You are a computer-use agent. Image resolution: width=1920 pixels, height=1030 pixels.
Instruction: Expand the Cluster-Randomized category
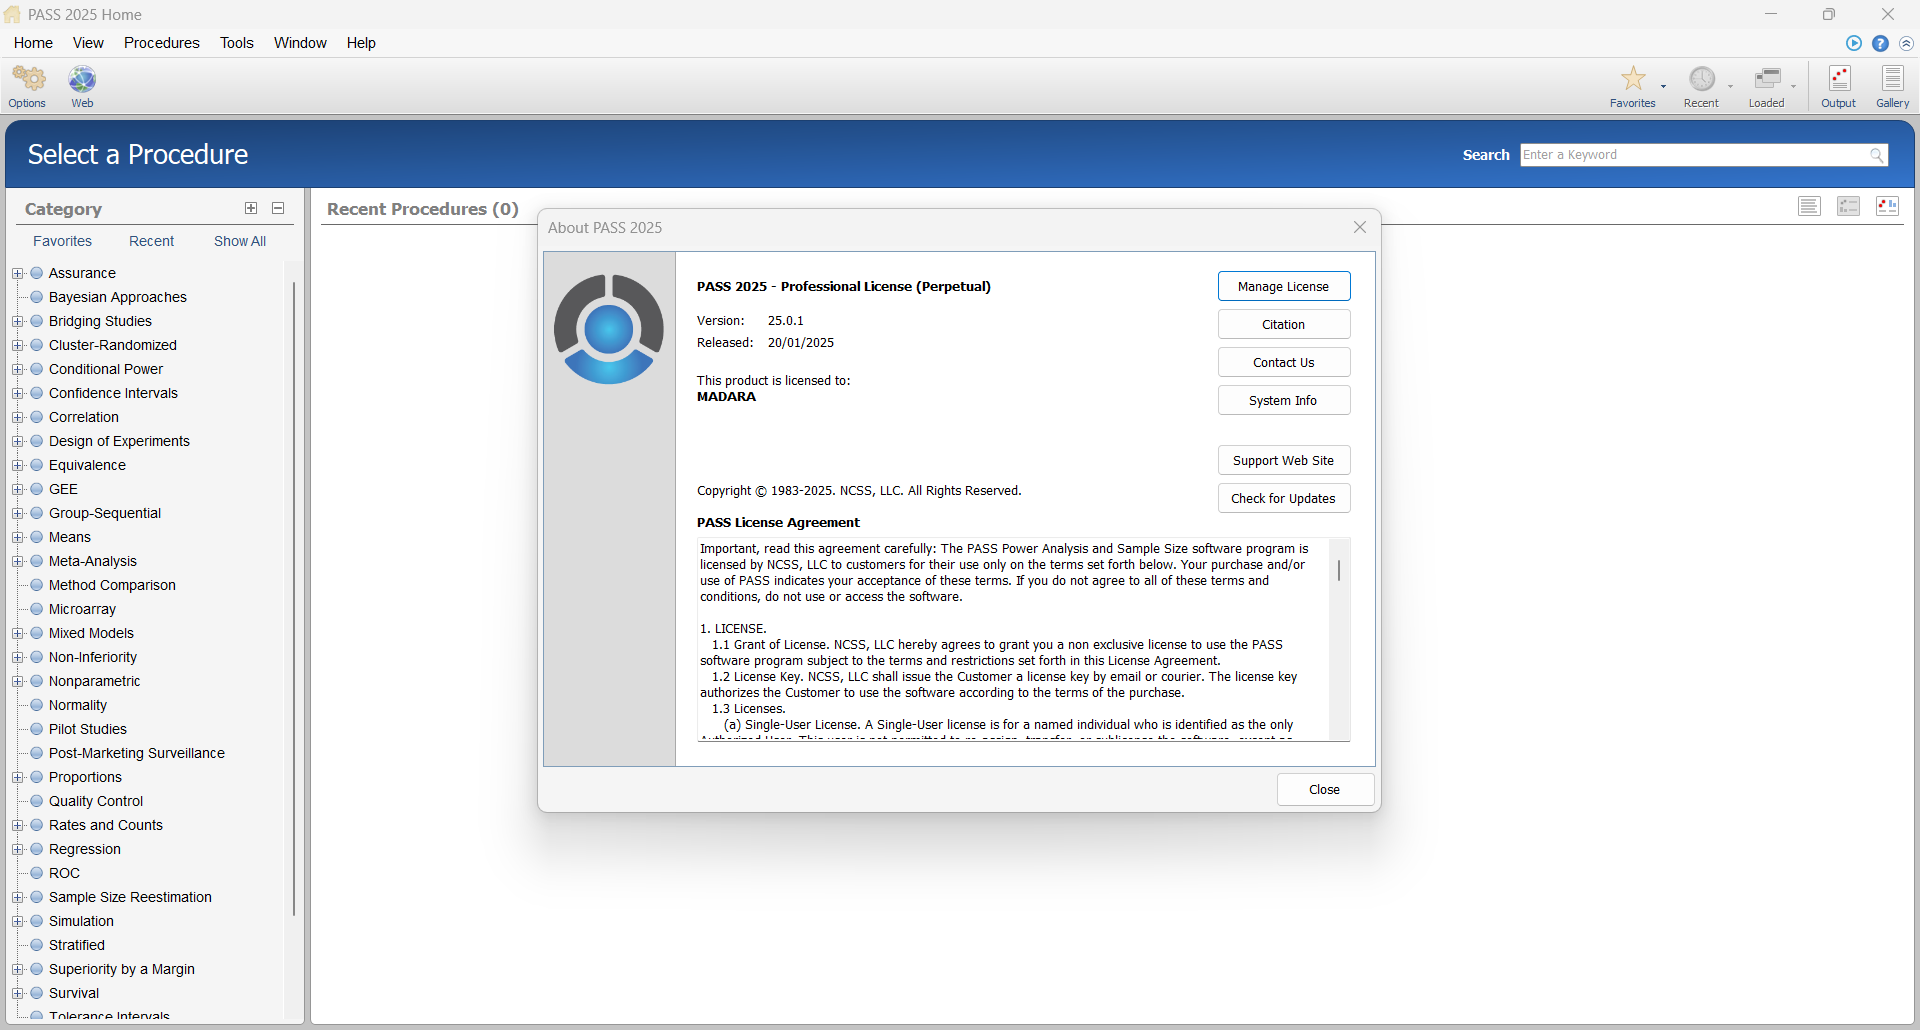(x=17, y=345)
